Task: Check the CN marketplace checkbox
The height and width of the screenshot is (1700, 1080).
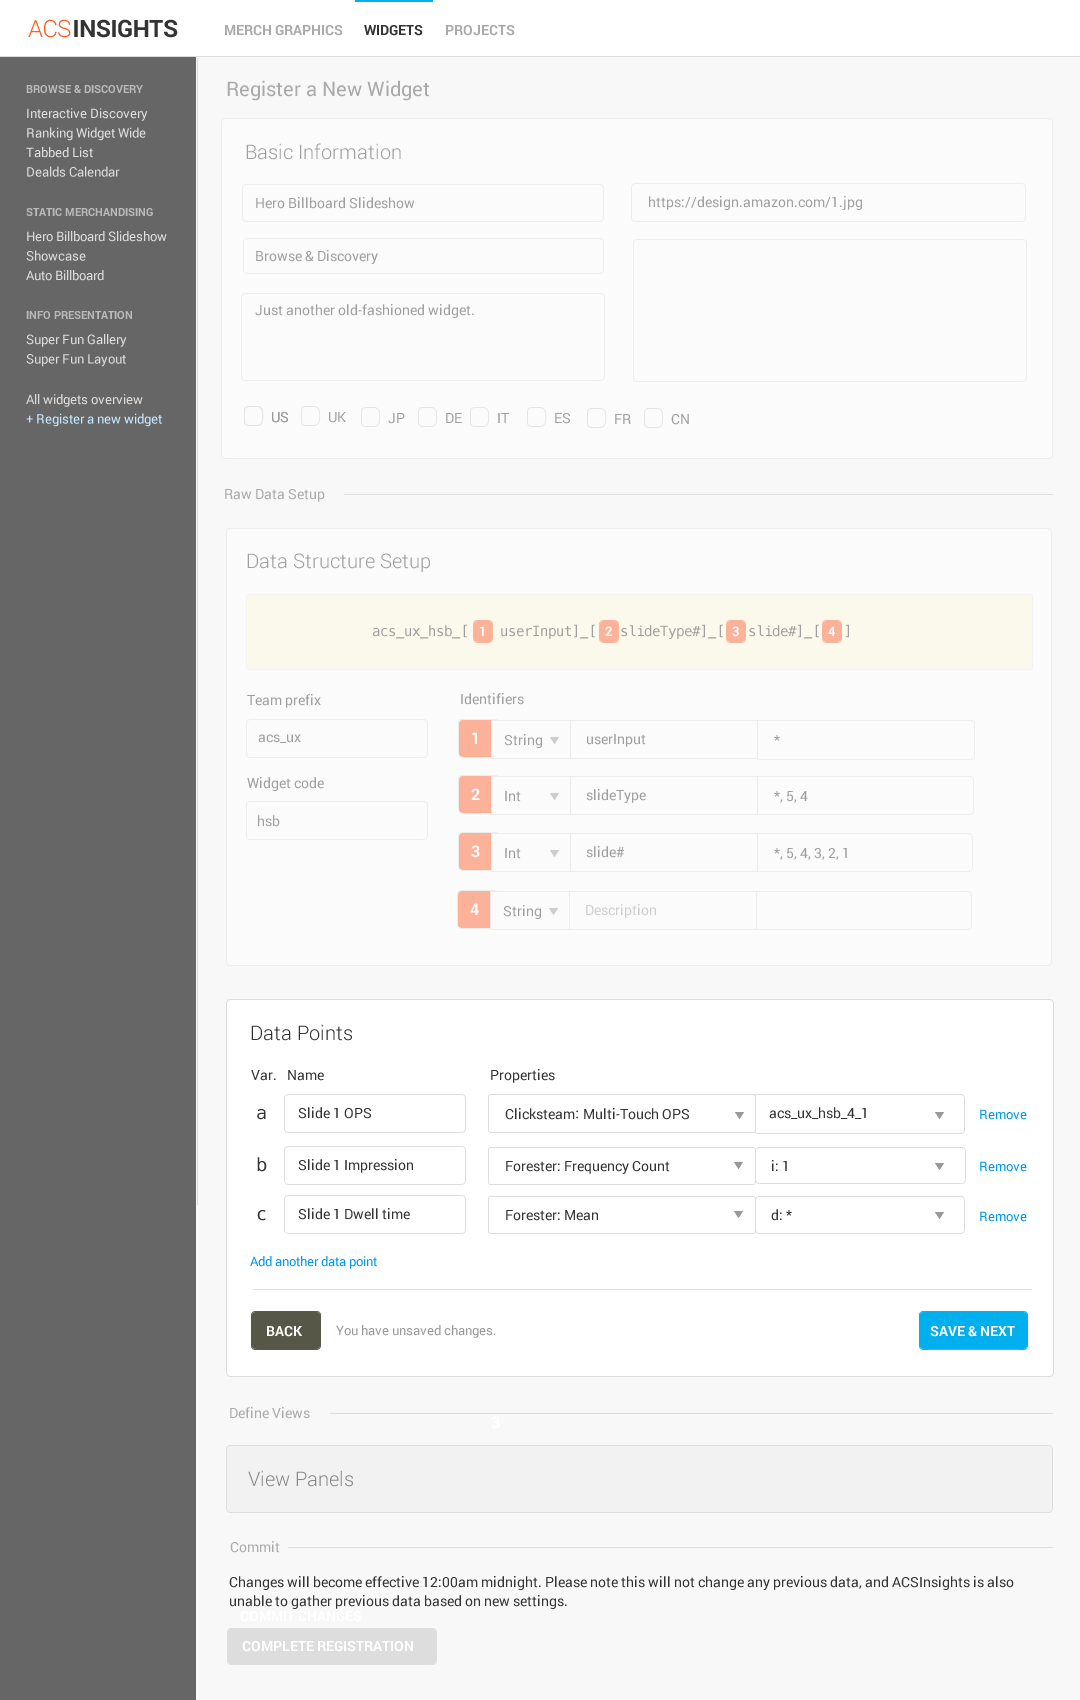Action: [654, 418]
